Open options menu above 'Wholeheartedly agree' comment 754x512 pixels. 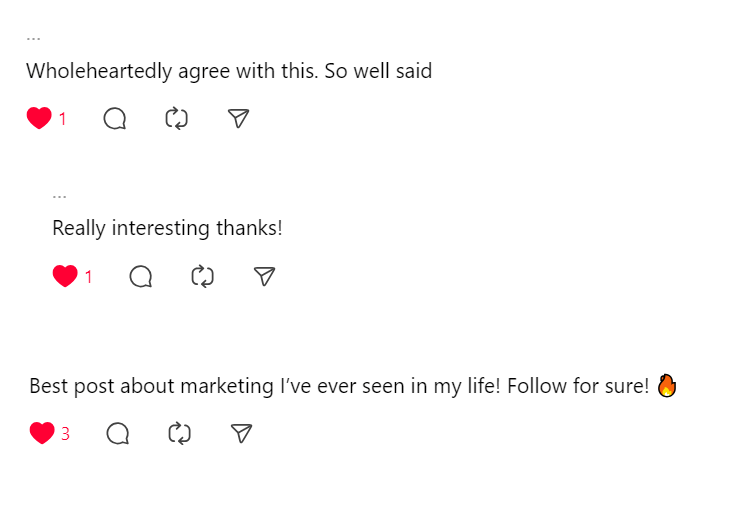33,38
